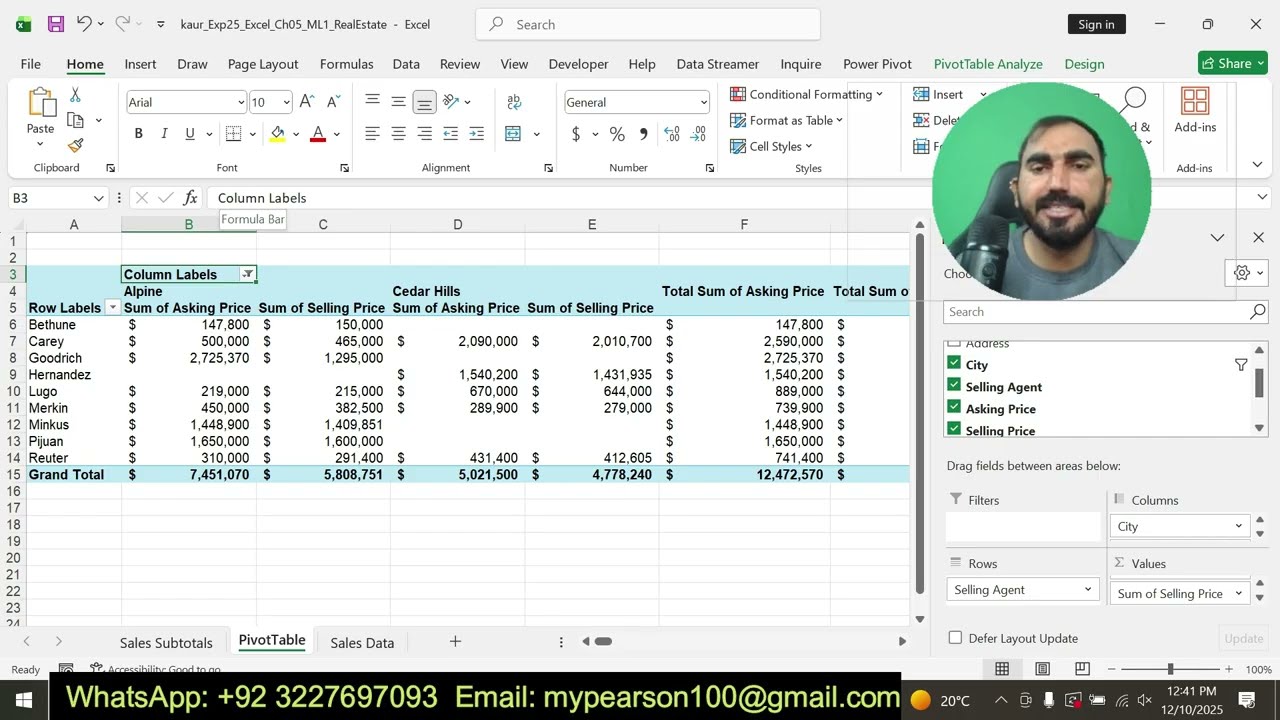Open the PivotTable Analyze tab
1280x720 pixels.
[x=988, y=64]
